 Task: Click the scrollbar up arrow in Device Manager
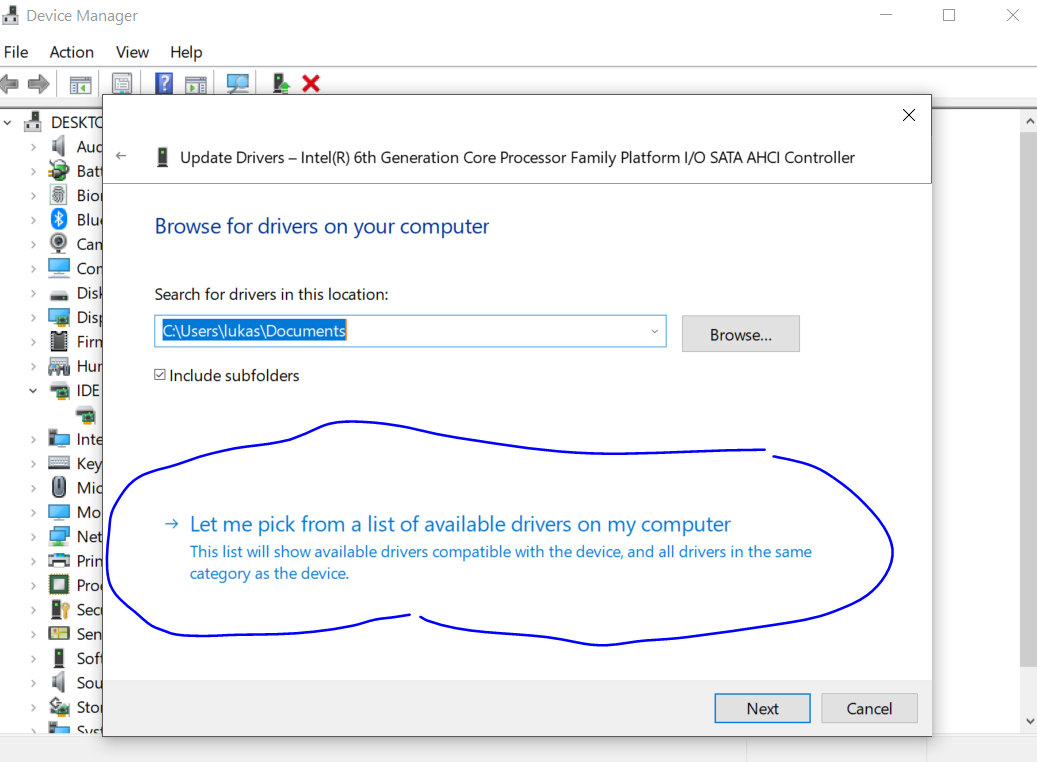(x=1030, y=121)
